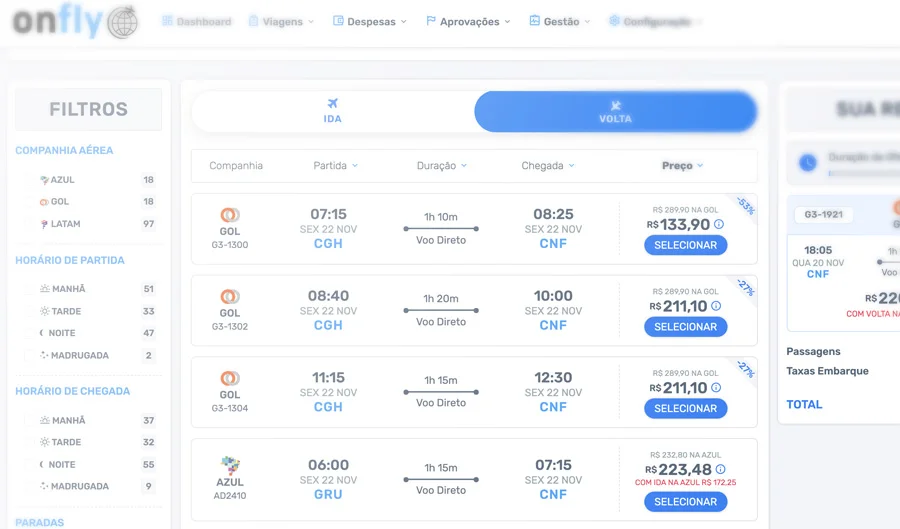Click the summary panel progress bar
Viewport: 900px width, 529px height.
(864, 173)
